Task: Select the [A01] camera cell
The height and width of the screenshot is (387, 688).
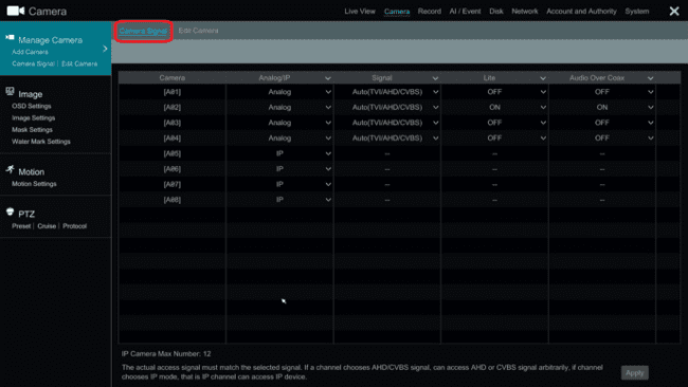Action: pos(172,92)
